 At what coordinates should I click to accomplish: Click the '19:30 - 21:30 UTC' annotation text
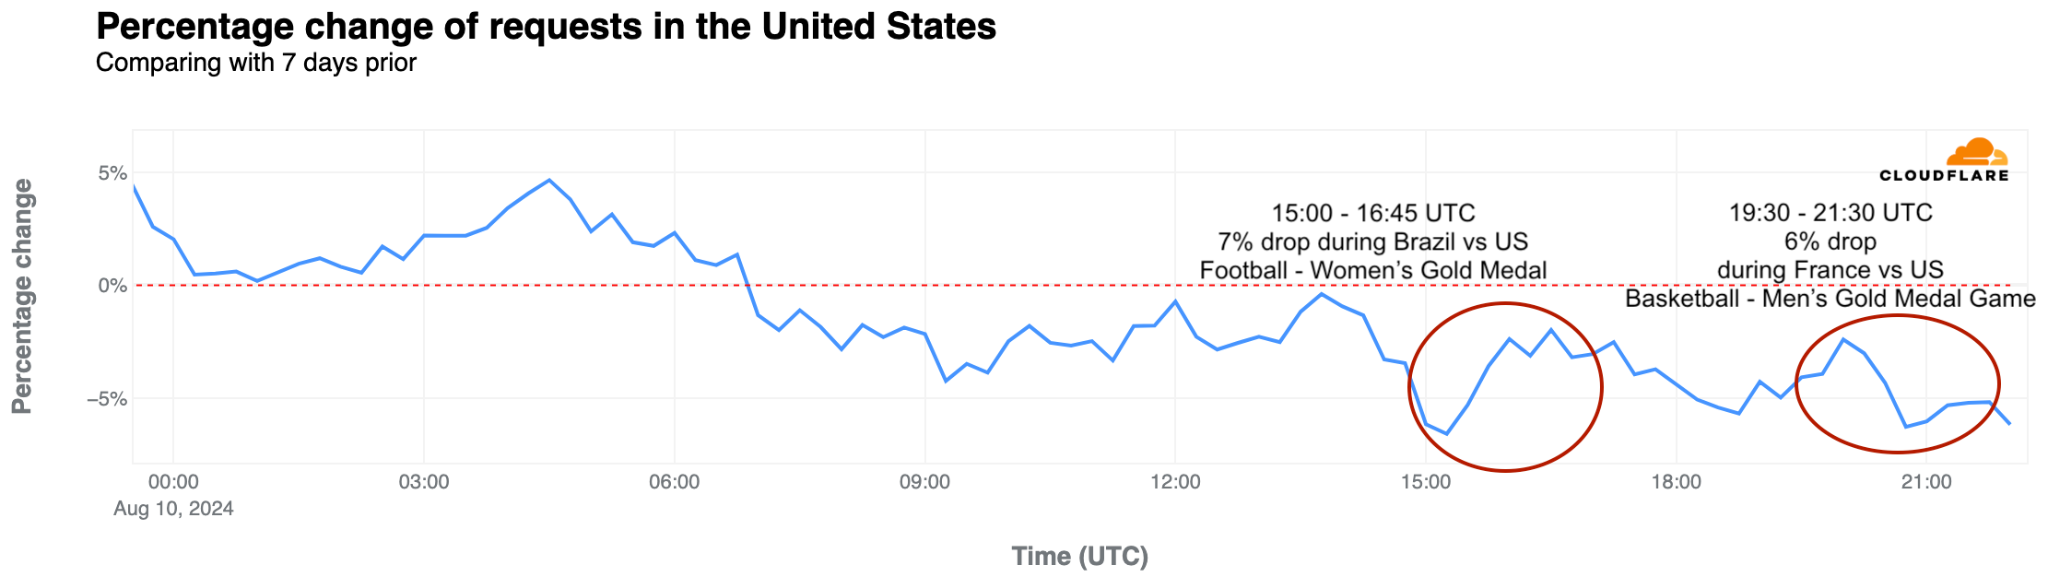tap(1830, 213)
